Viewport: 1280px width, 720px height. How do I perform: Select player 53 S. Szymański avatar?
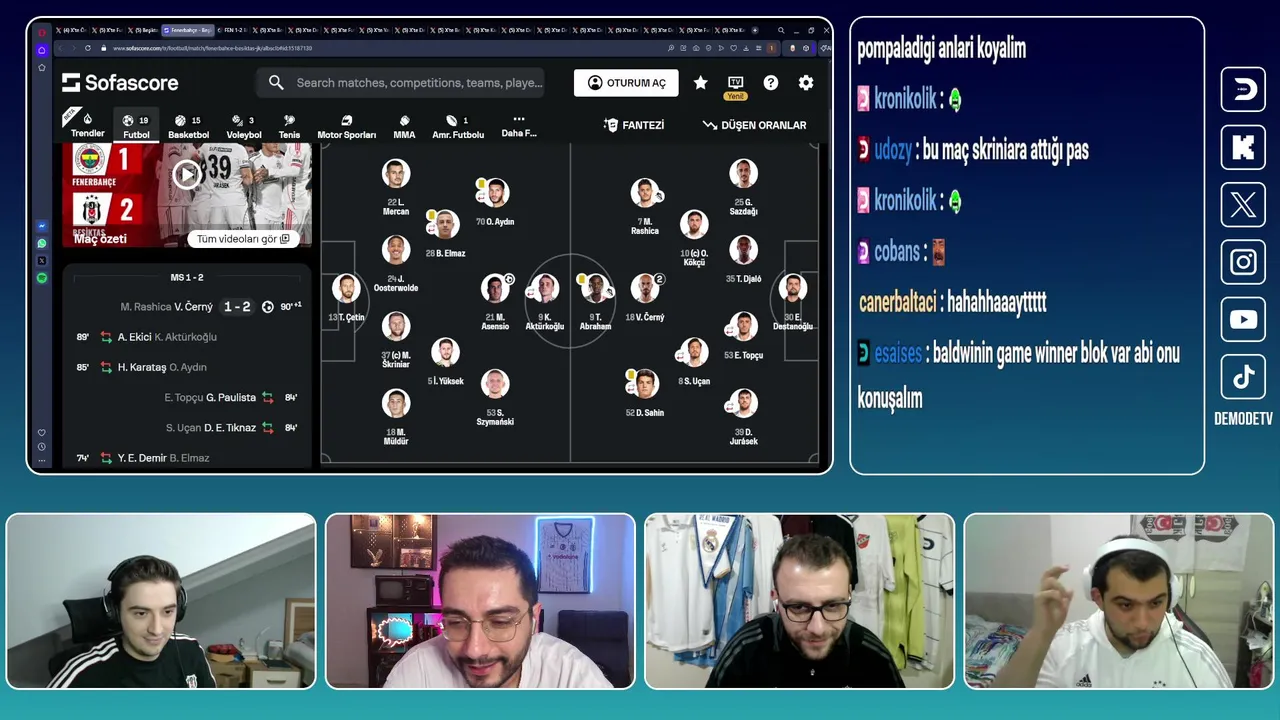pos(495,384)
